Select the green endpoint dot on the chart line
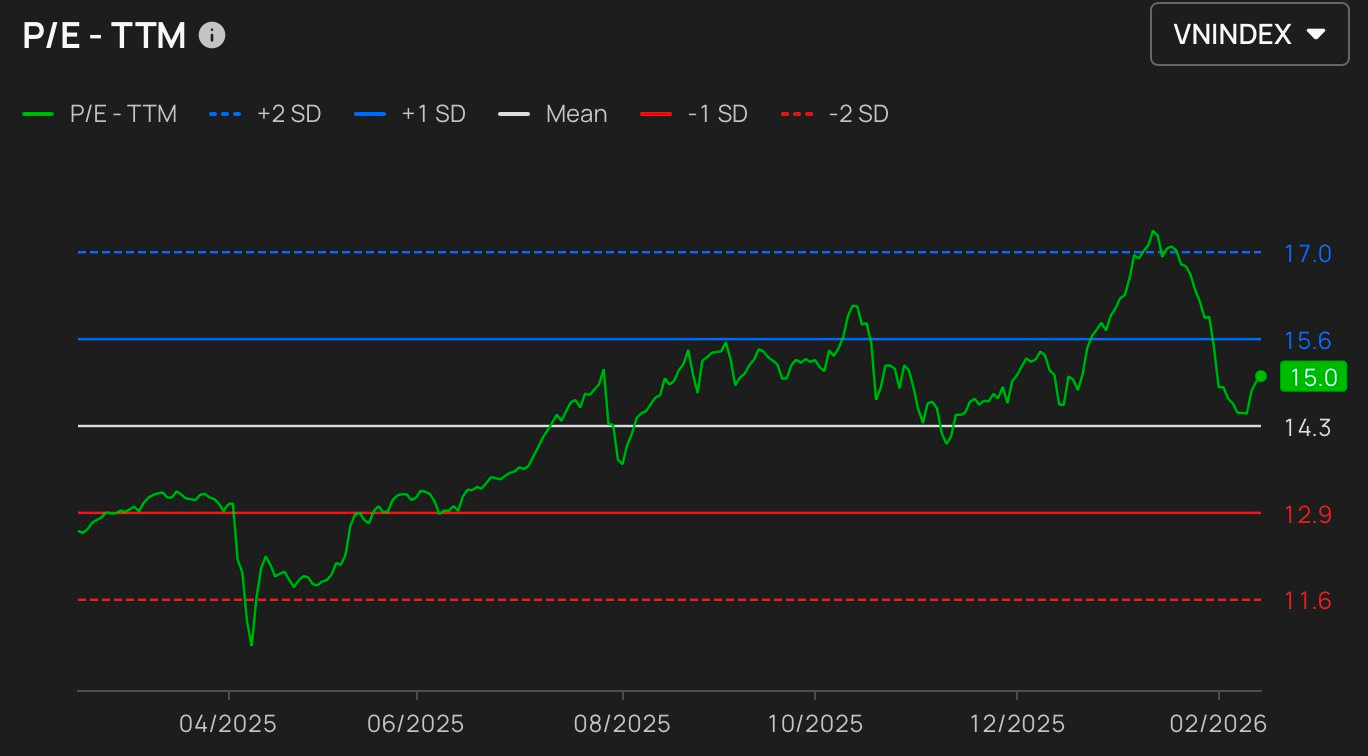The height and width of the screenshot is (756, 1368). click(x=1261, y=376)
